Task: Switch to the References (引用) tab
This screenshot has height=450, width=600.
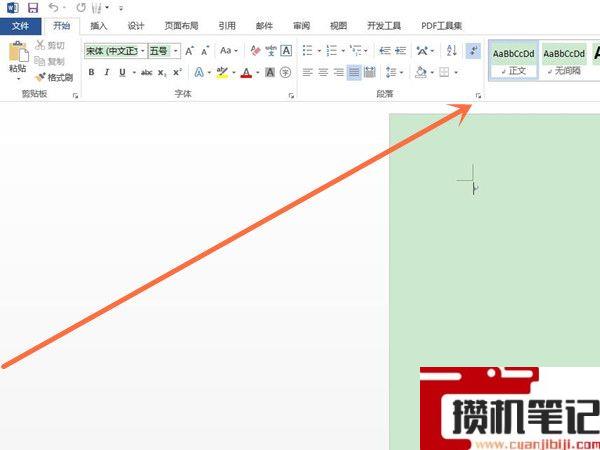Action: coord(227,26)
